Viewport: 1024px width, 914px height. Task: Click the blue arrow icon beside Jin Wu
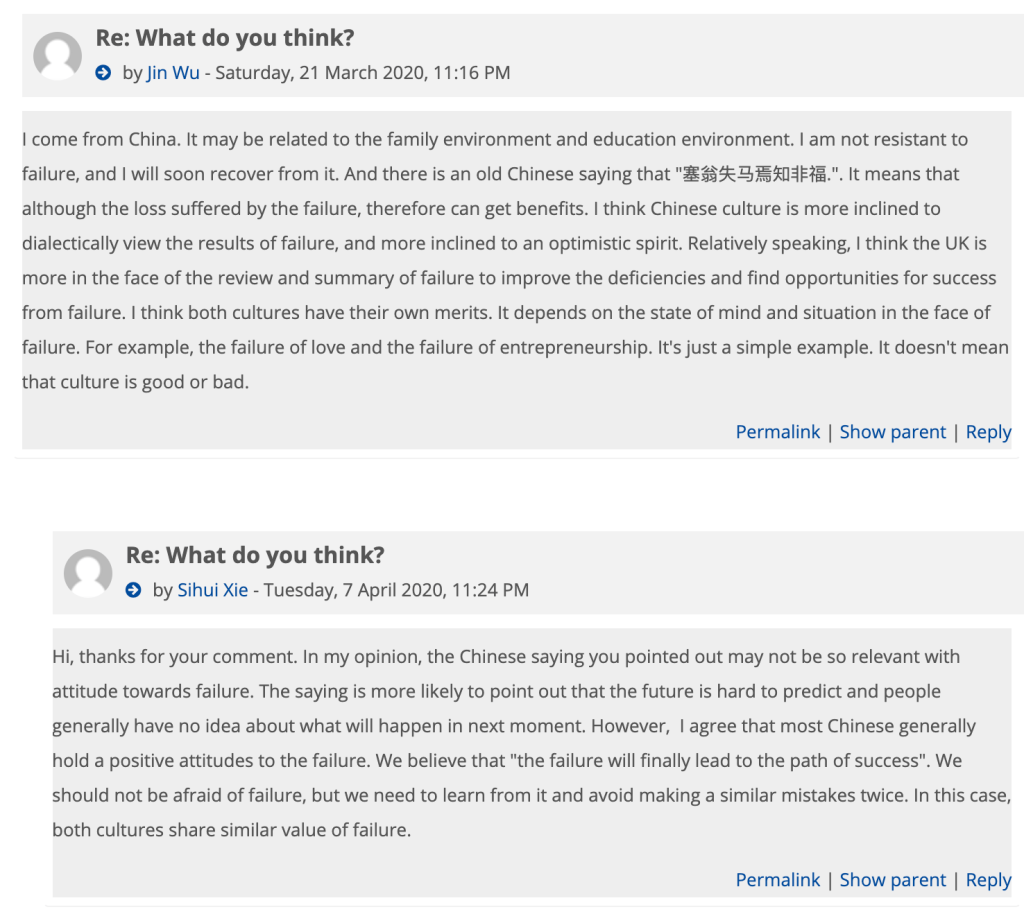pos(103,73)
